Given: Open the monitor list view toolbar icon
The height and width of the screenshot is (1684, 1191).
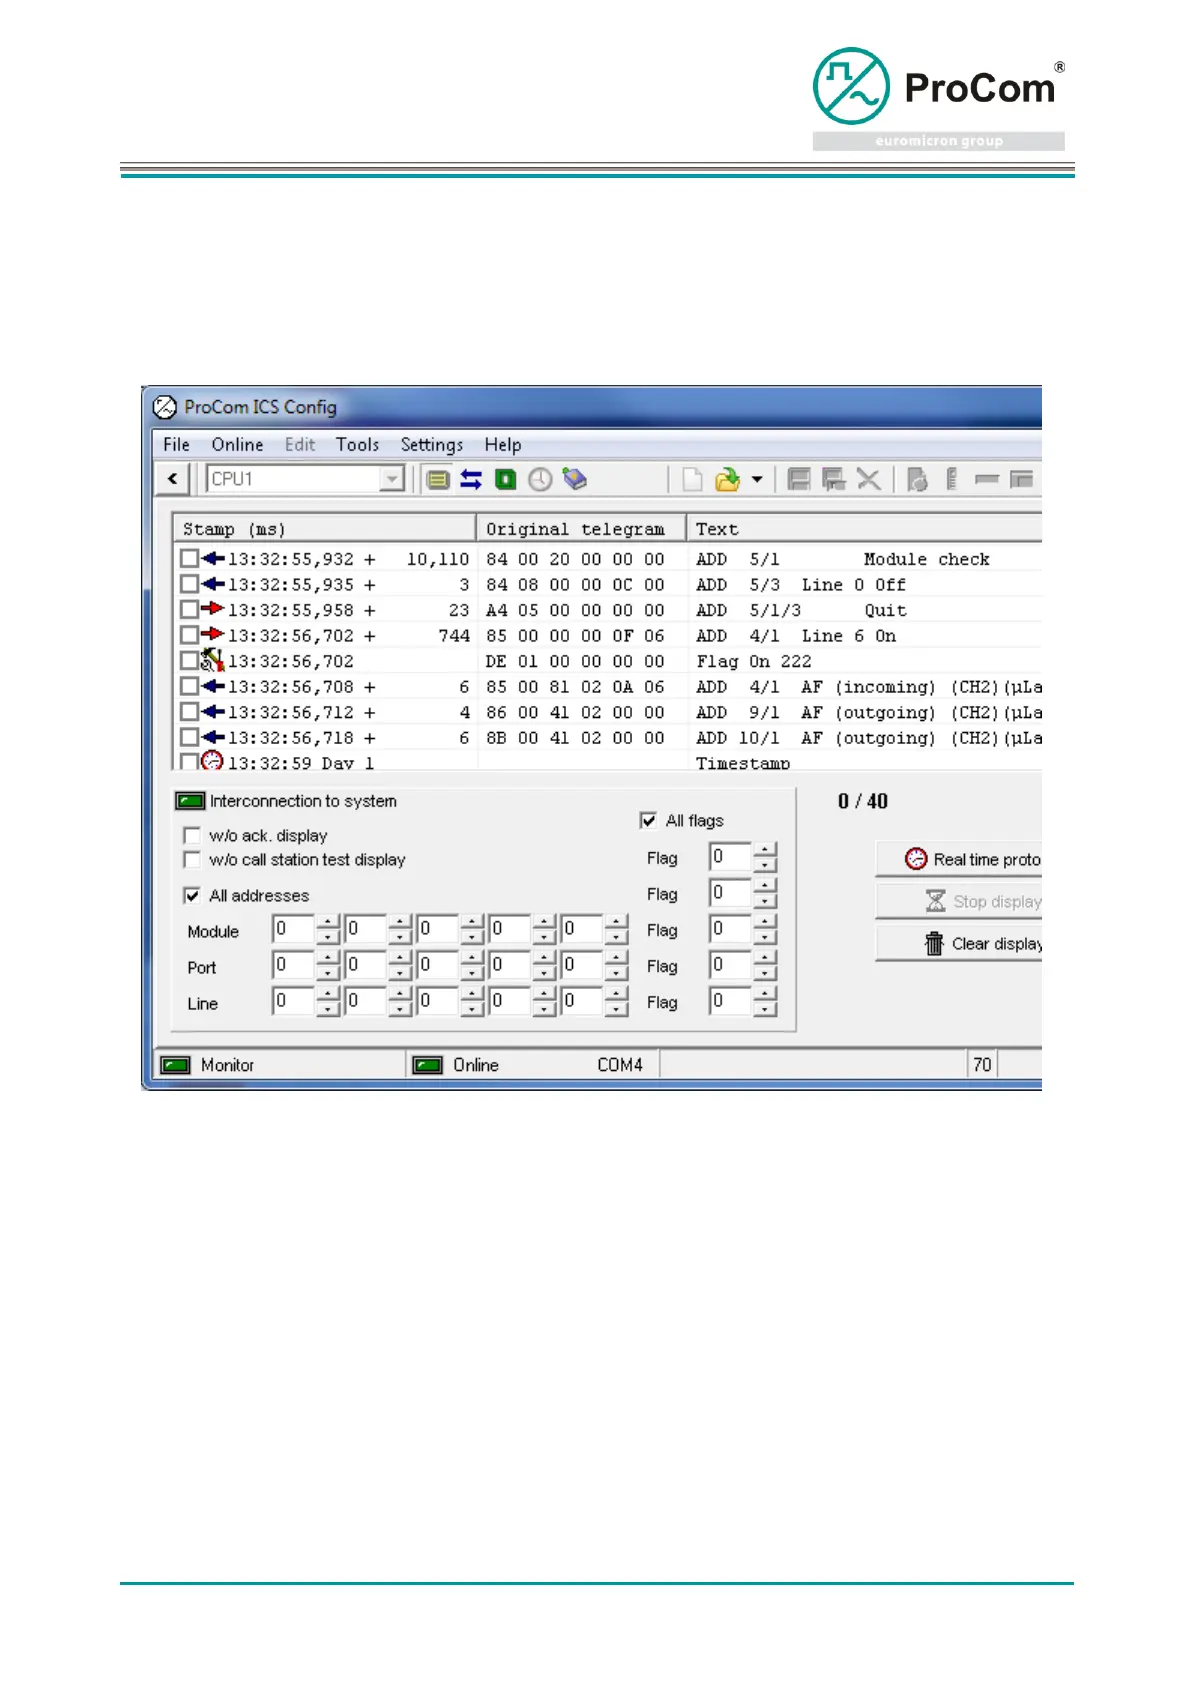Looking at the screenshot, I should point(438,480).
